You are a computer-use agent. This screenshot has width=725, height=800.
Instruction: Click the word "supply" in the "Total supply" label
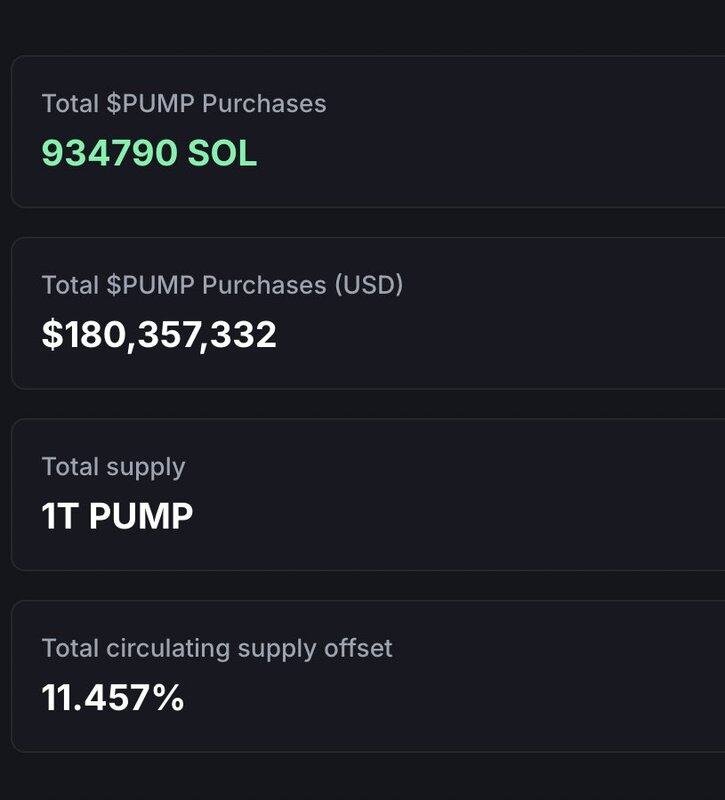[148, 467]
